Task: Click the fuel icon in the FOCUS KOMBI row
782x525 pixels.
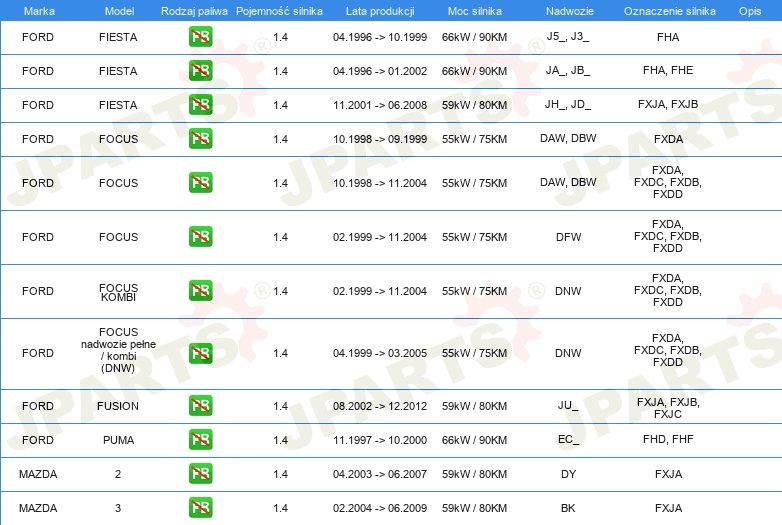Action: point(200,291)
